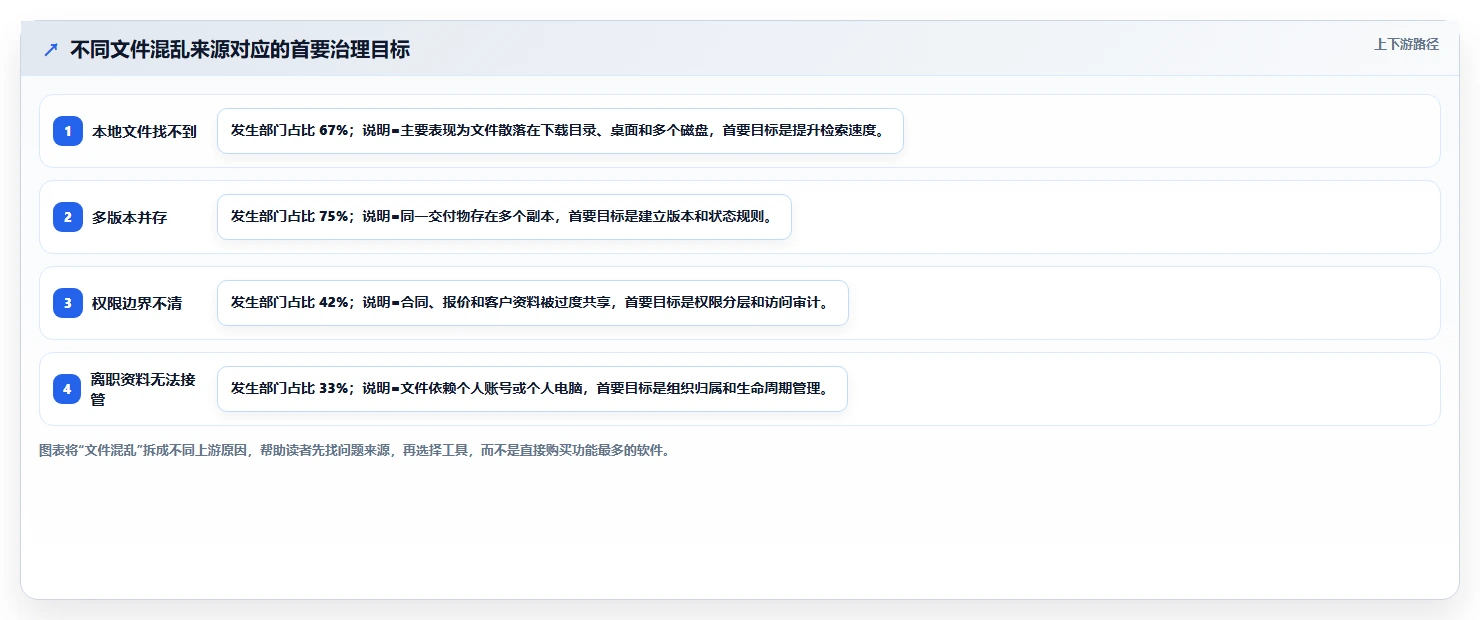This screenshot has height=620, width=1480.
Task: Click the 权限边界不清 label
Action: 137,303
